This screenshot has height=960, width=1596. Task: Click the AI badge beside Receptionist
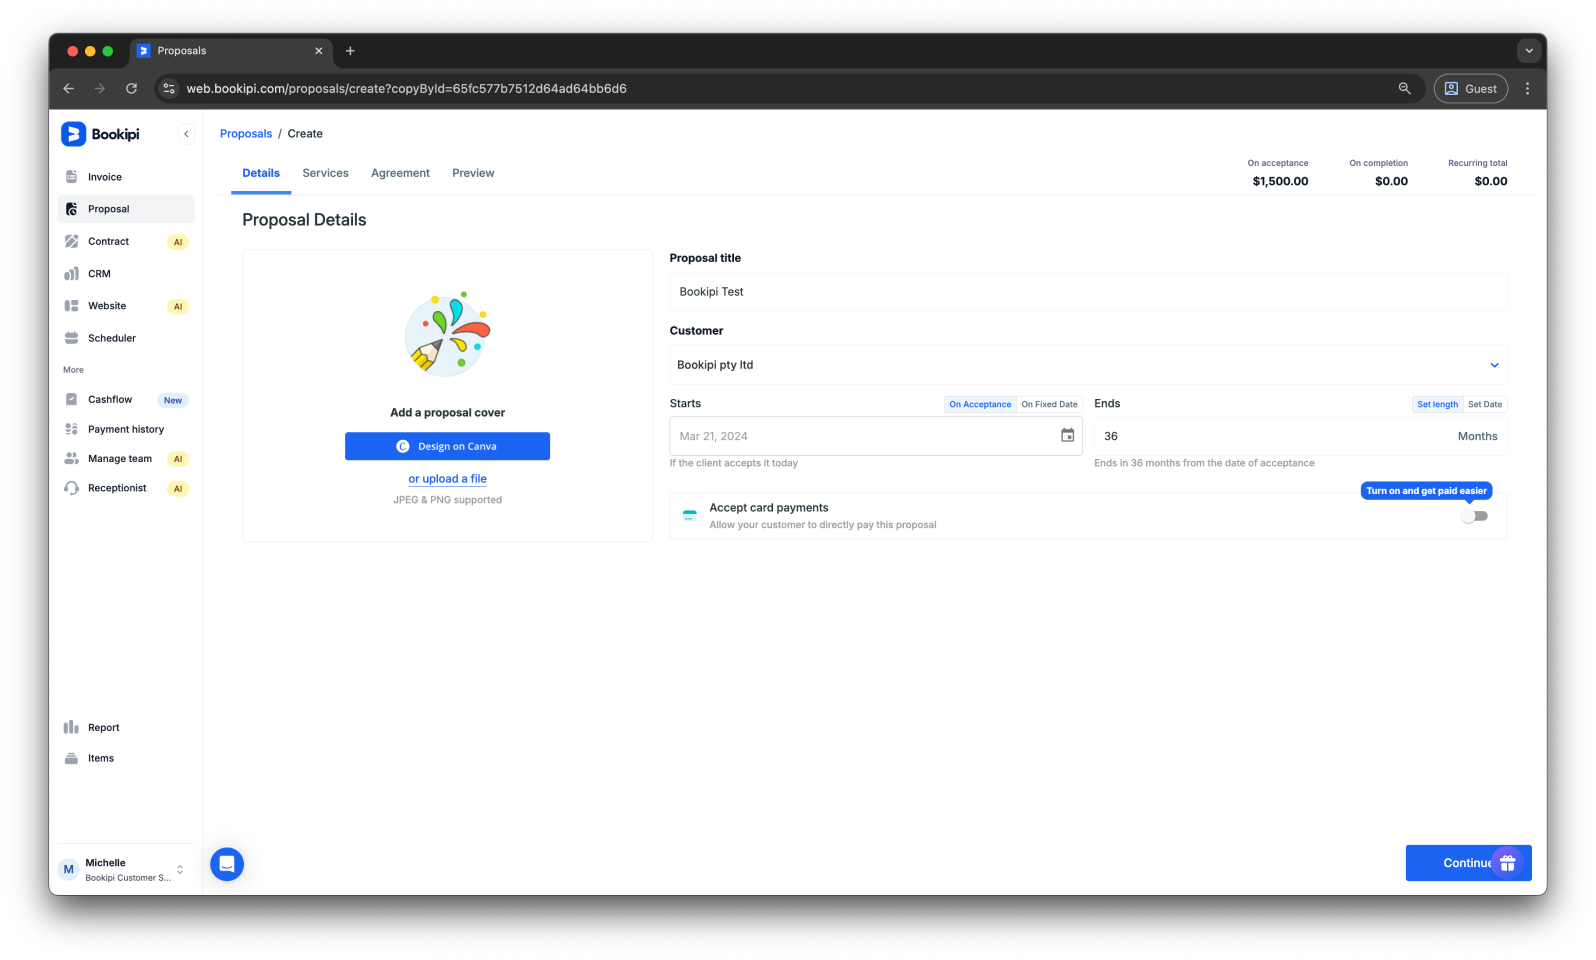point(178,489)
